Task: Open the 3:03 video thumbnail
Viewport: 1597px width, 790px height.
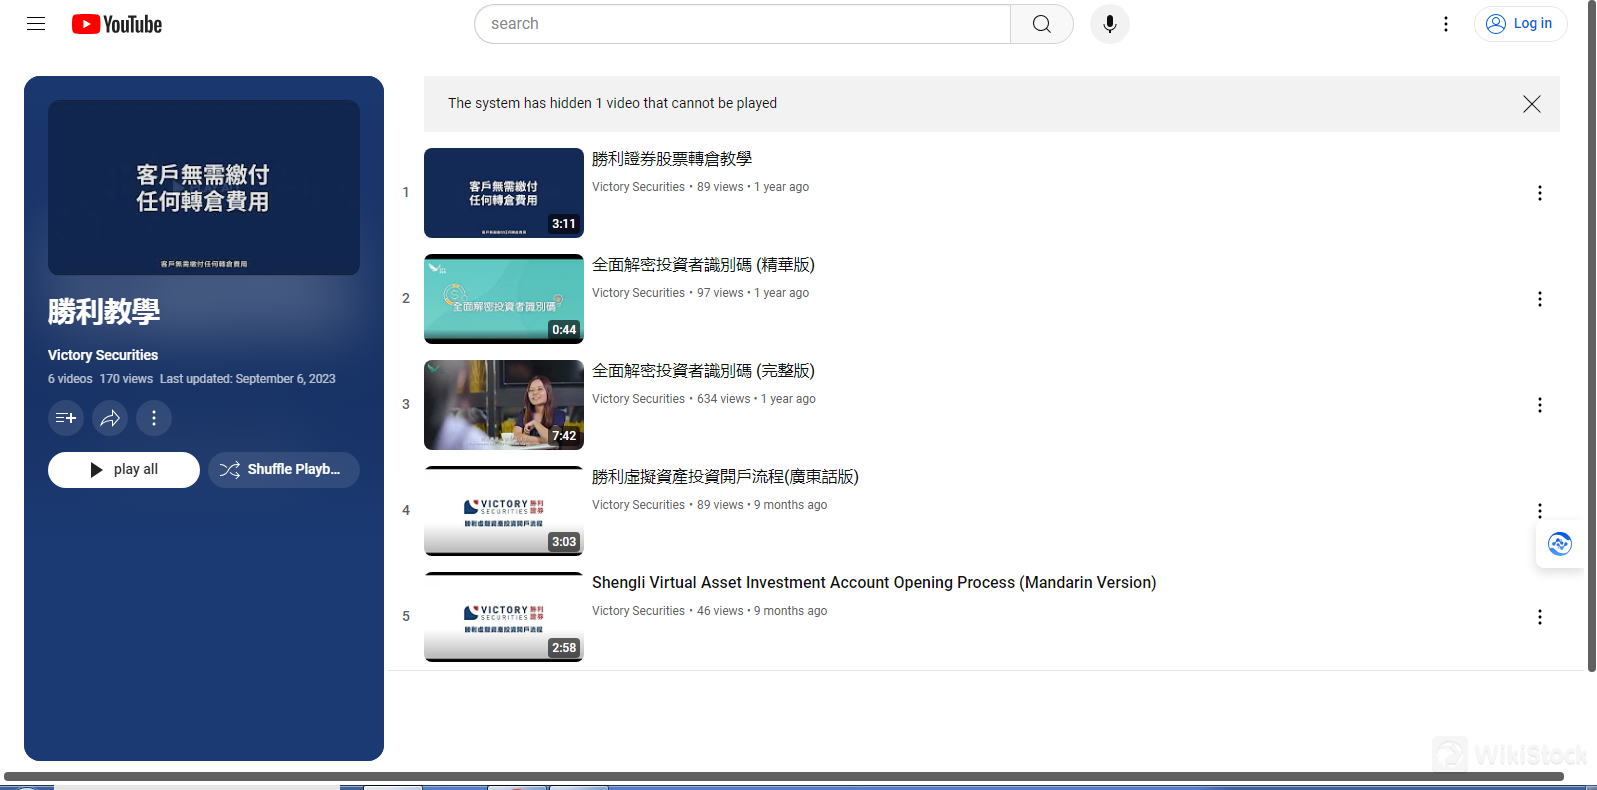Action: (x=504, y=511)
